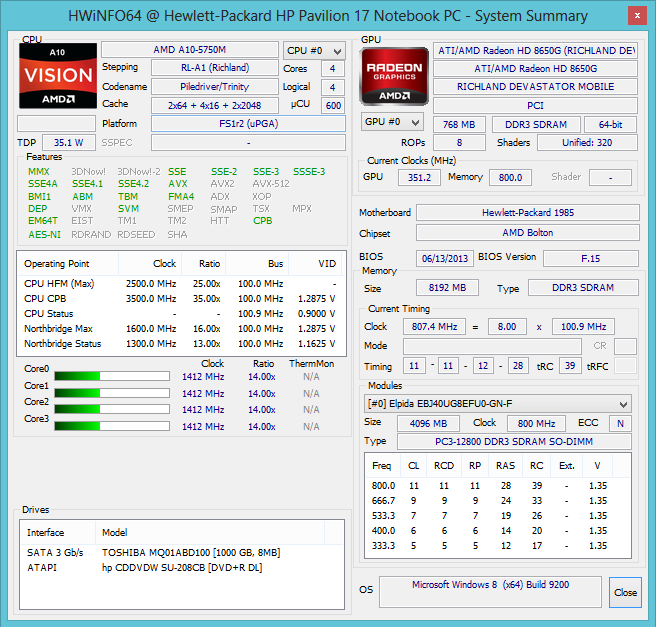Viewport: 656px width, 627px height.
Task: Close the System Summary window with X
Action: pos(637,16)
